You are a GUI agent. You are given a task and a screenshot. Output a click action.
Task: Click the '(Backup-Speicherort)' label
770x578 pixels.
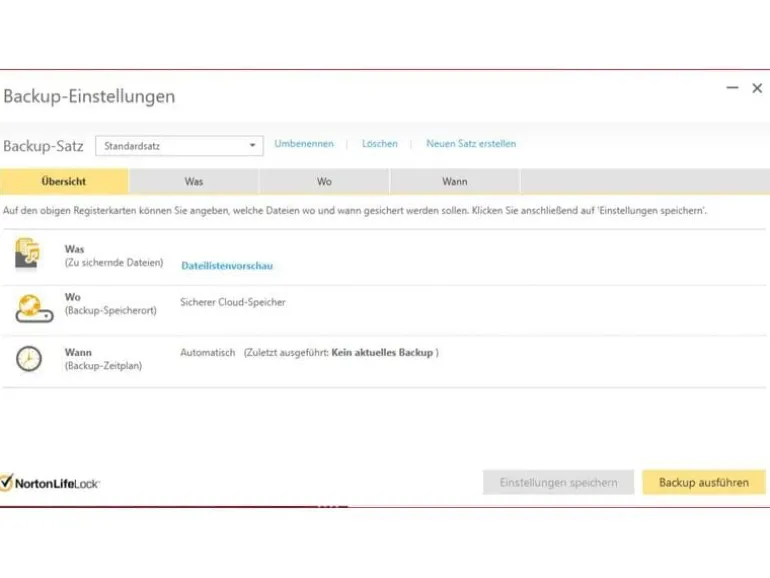[110, 310]
